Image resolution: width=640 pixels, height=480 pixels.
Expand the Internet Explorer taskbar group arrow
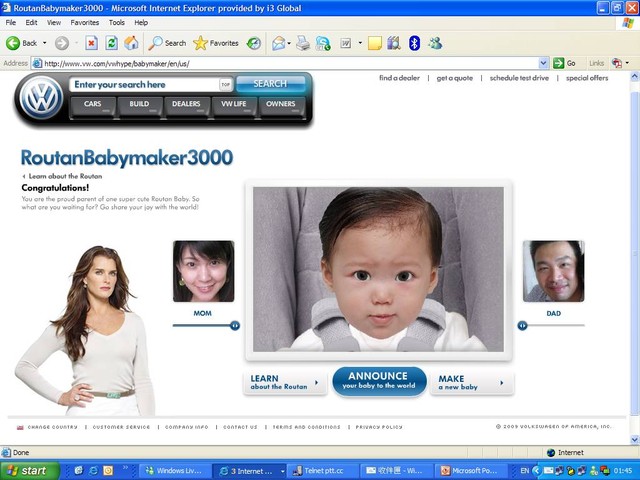click(x=282, y=471)
